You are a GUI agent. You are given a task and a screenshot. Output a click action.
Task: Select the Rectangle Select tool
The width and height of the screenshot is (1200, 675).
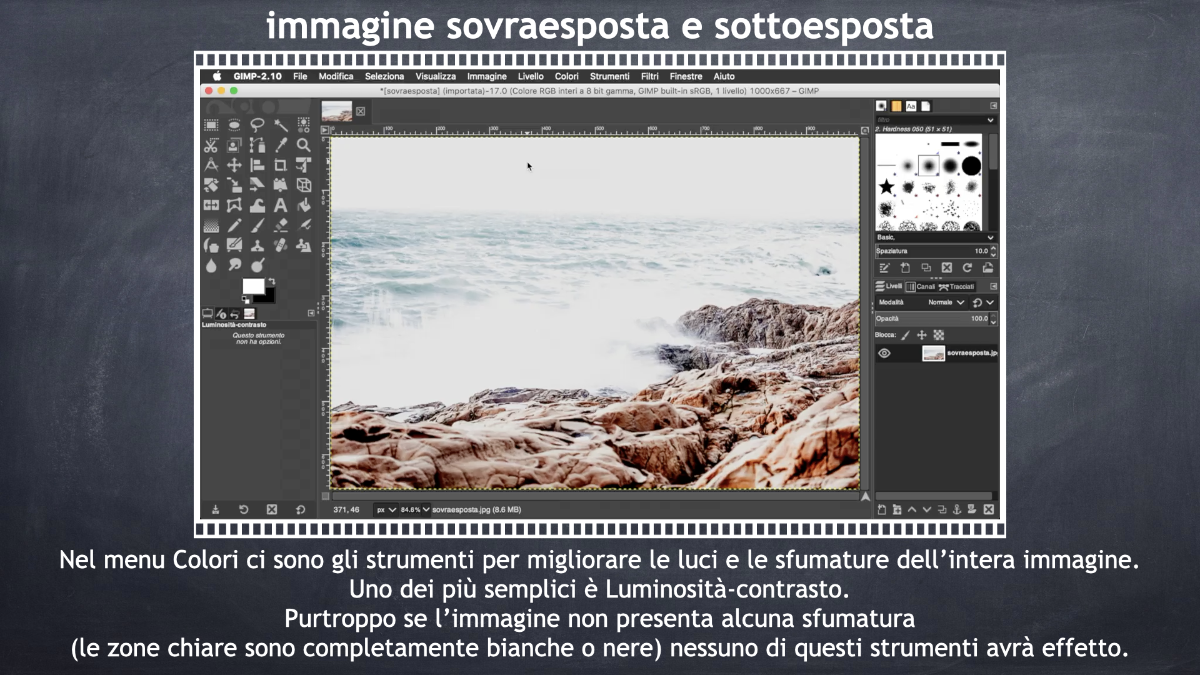(x=211, y=125)
